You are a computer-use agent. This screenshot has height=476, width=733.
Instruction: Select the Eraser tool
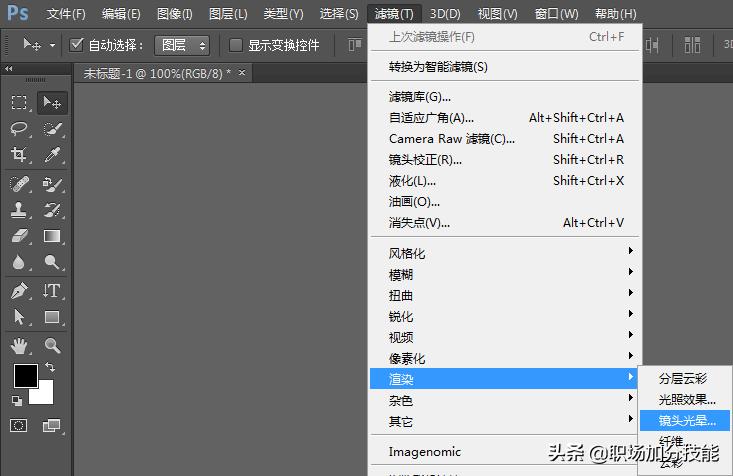19,236
